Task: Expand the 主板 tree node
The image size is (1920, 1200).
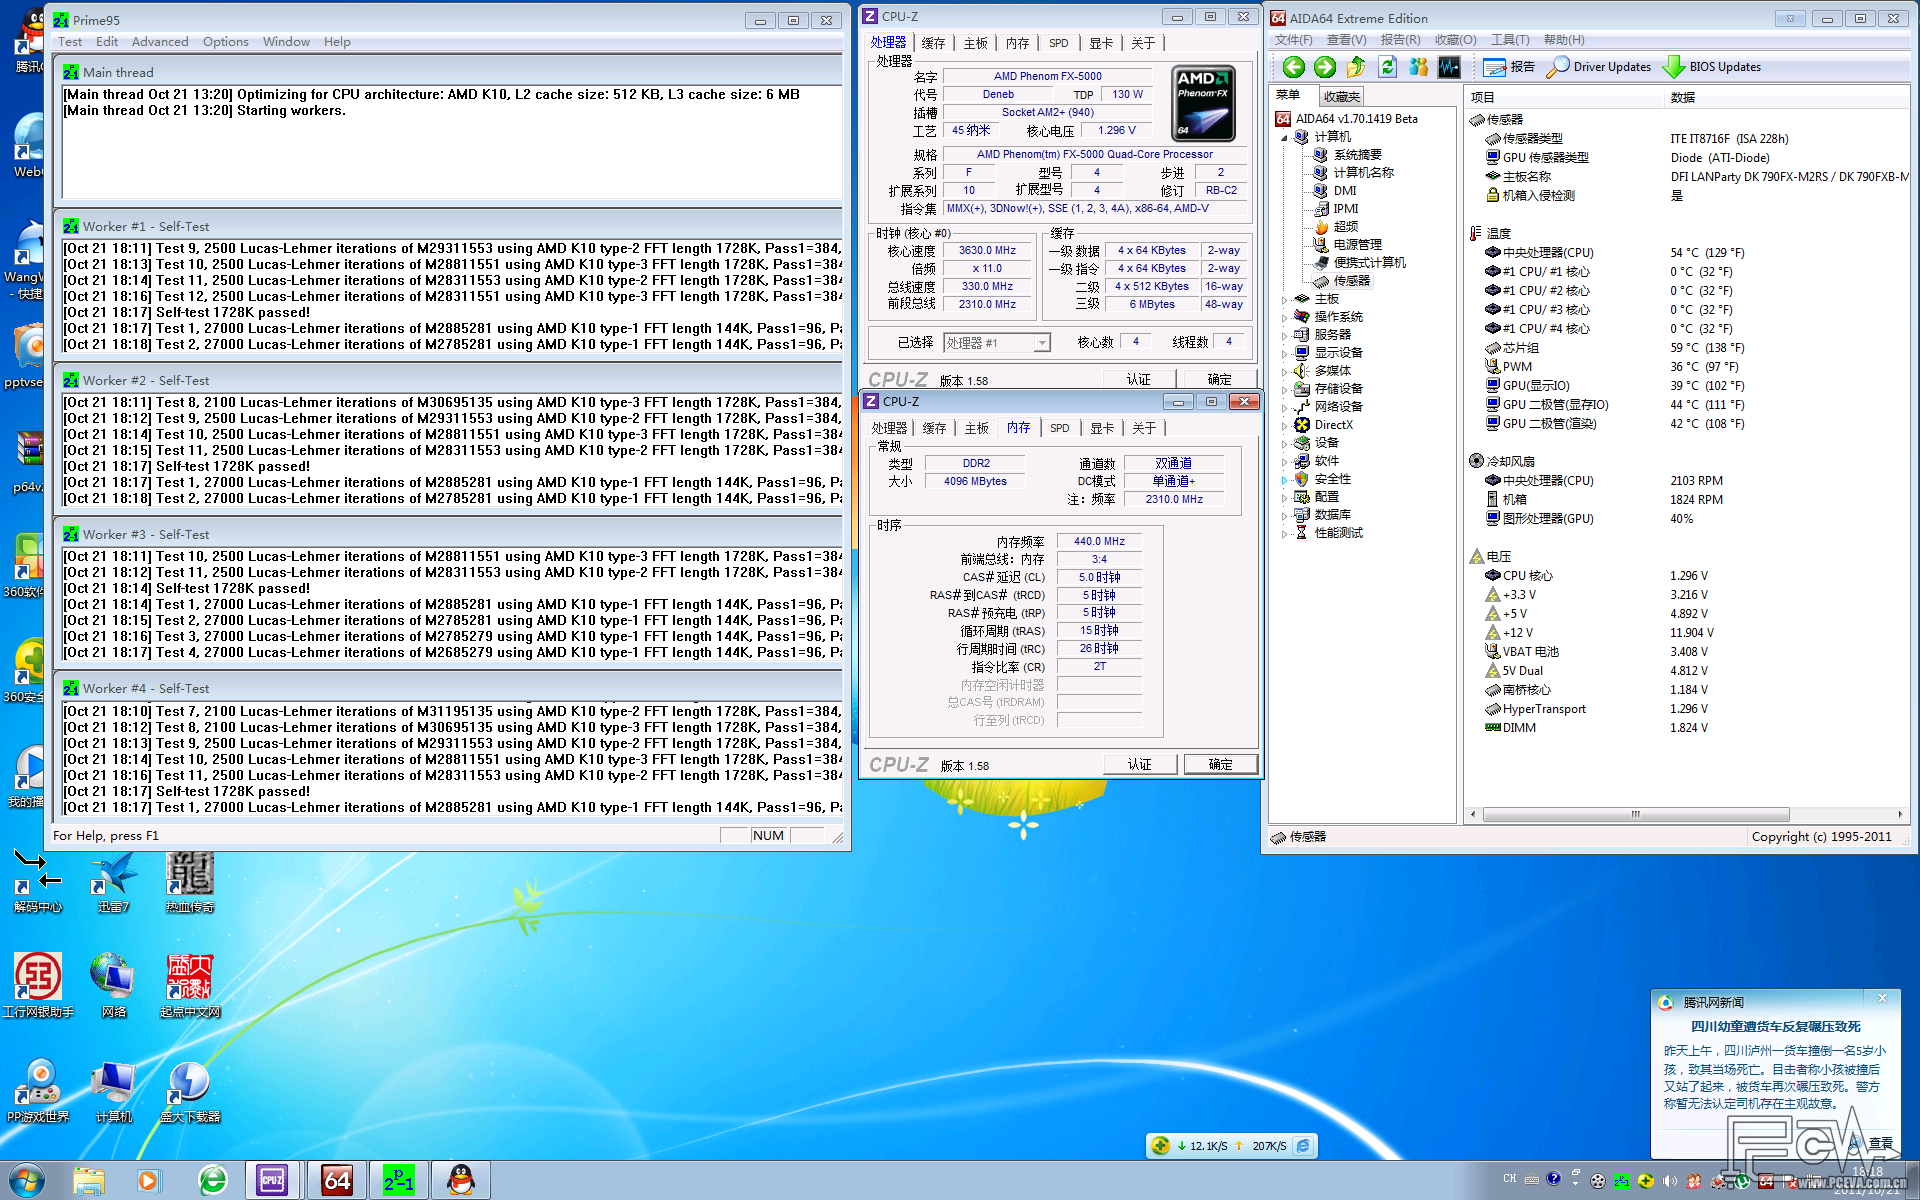Action: tap(1285, 299)
